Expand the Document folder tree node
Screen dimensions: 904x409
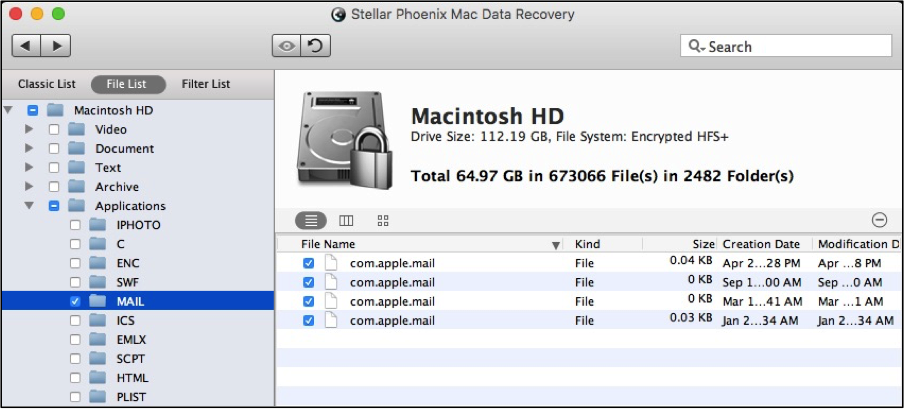(29, 148)
